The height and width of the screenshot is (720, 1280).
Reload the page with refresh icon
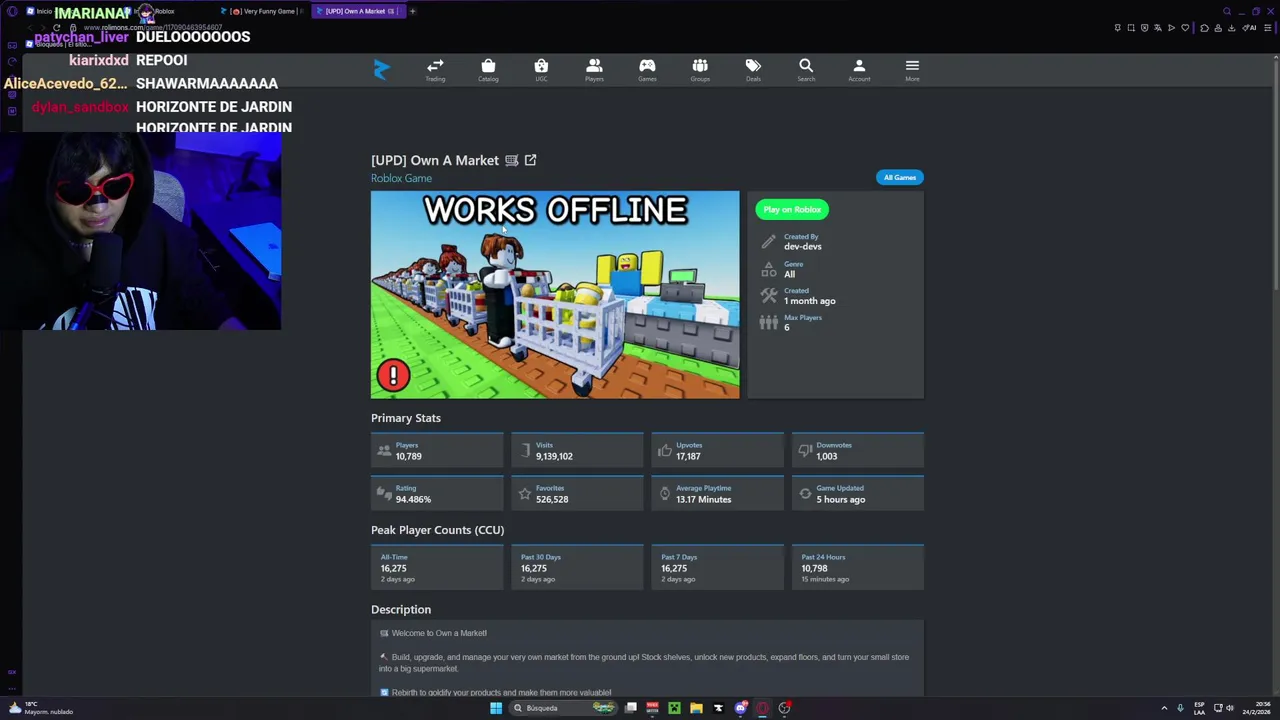pos(57,27)
